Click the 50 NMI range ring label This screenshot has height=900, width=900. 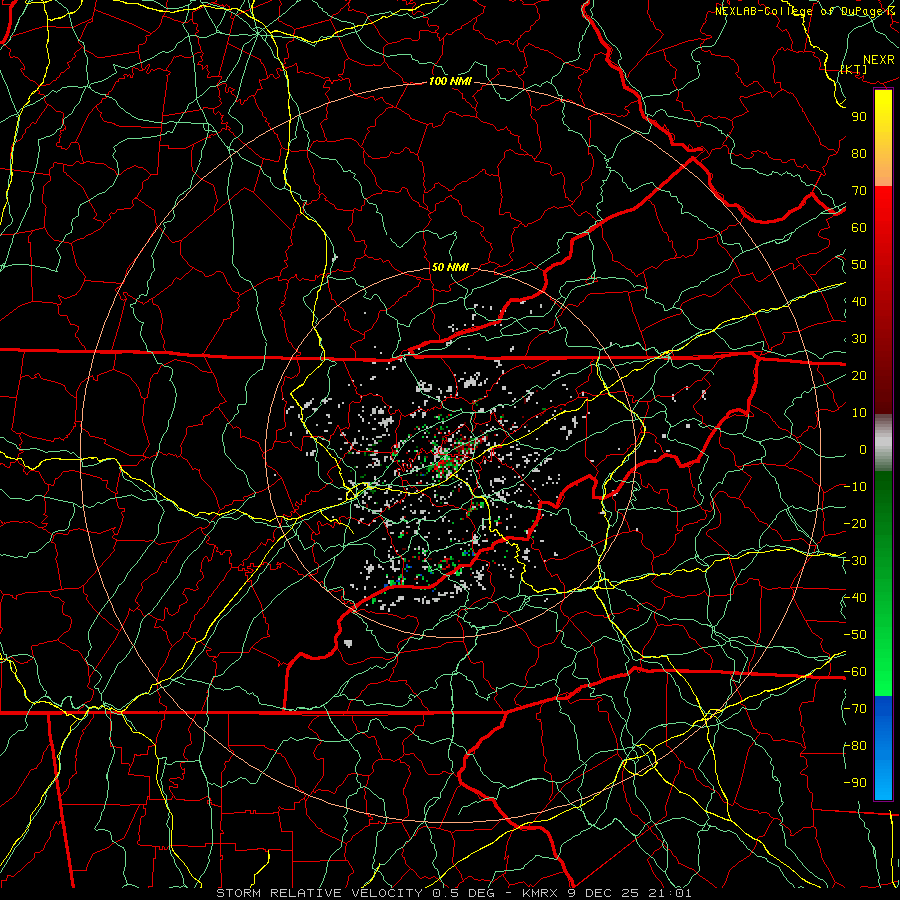coord(450,267)
